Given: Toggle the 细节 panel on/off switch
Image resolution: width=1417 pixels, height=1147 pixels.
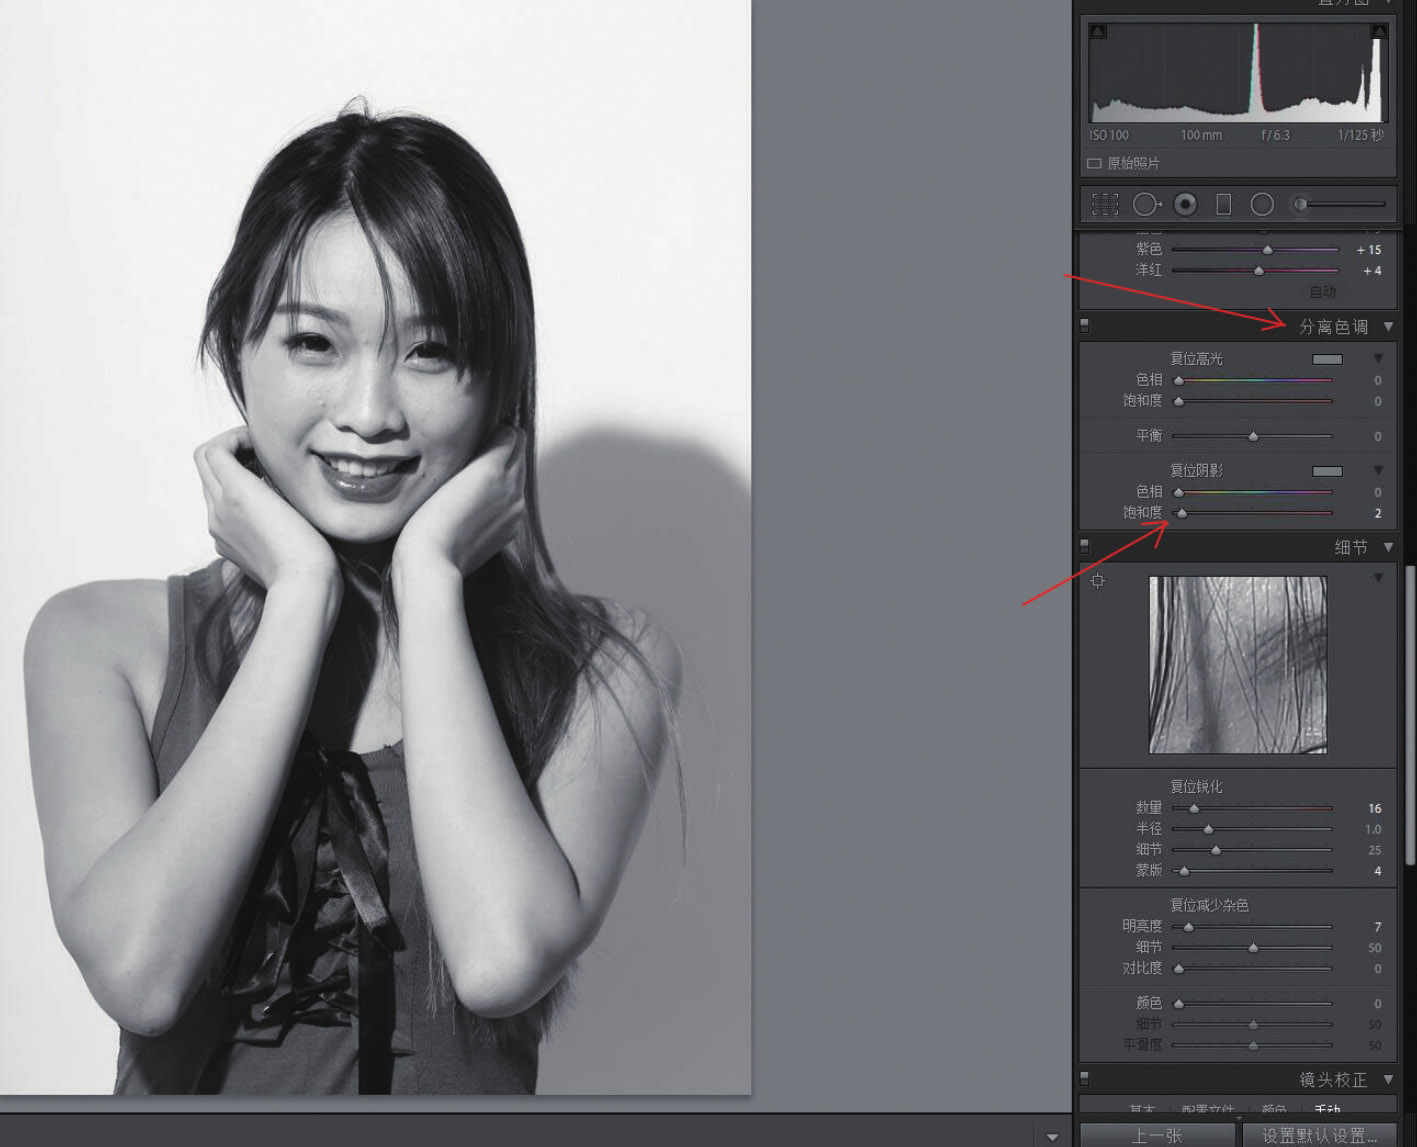Looking at the screenshot, I should pos(1085,547).
